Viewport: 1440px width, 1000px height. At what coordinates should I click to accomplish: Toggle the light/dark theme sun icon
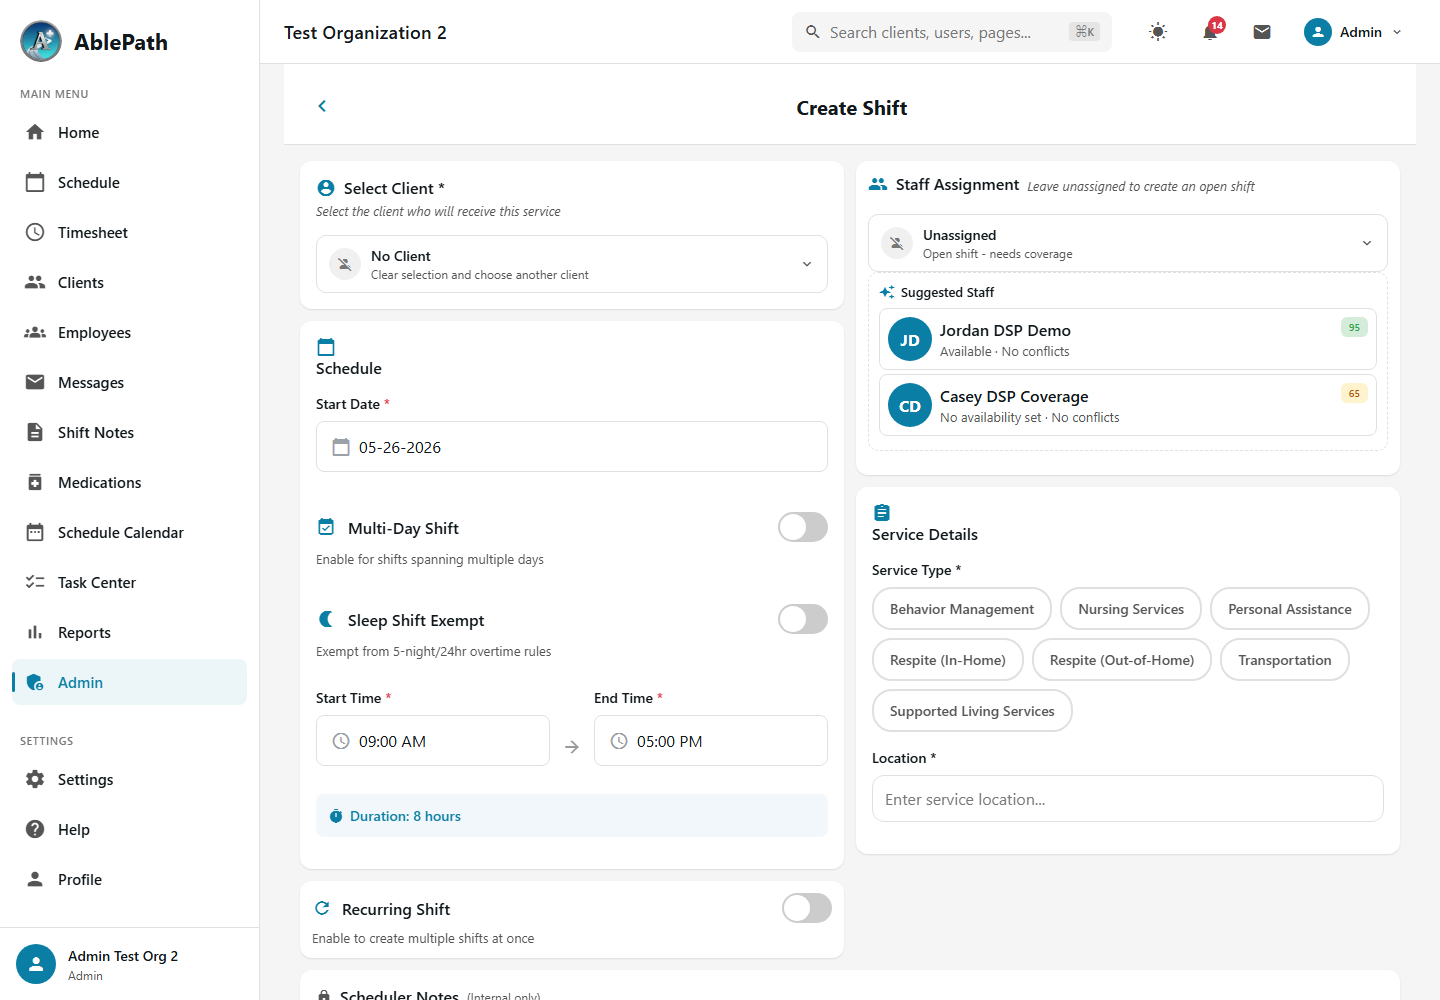(1158, 32)
